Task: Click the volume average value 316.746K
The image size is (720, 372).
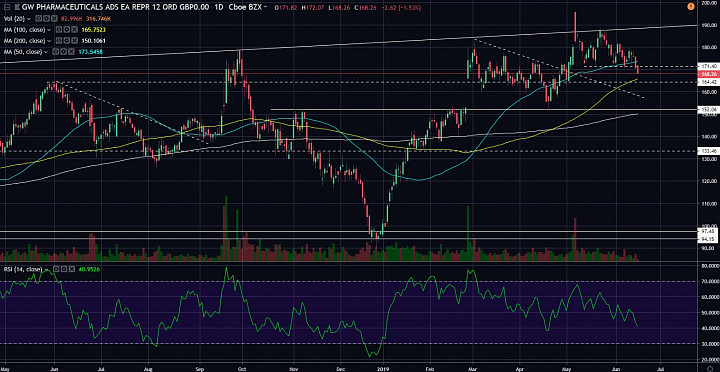Action: 98,19
